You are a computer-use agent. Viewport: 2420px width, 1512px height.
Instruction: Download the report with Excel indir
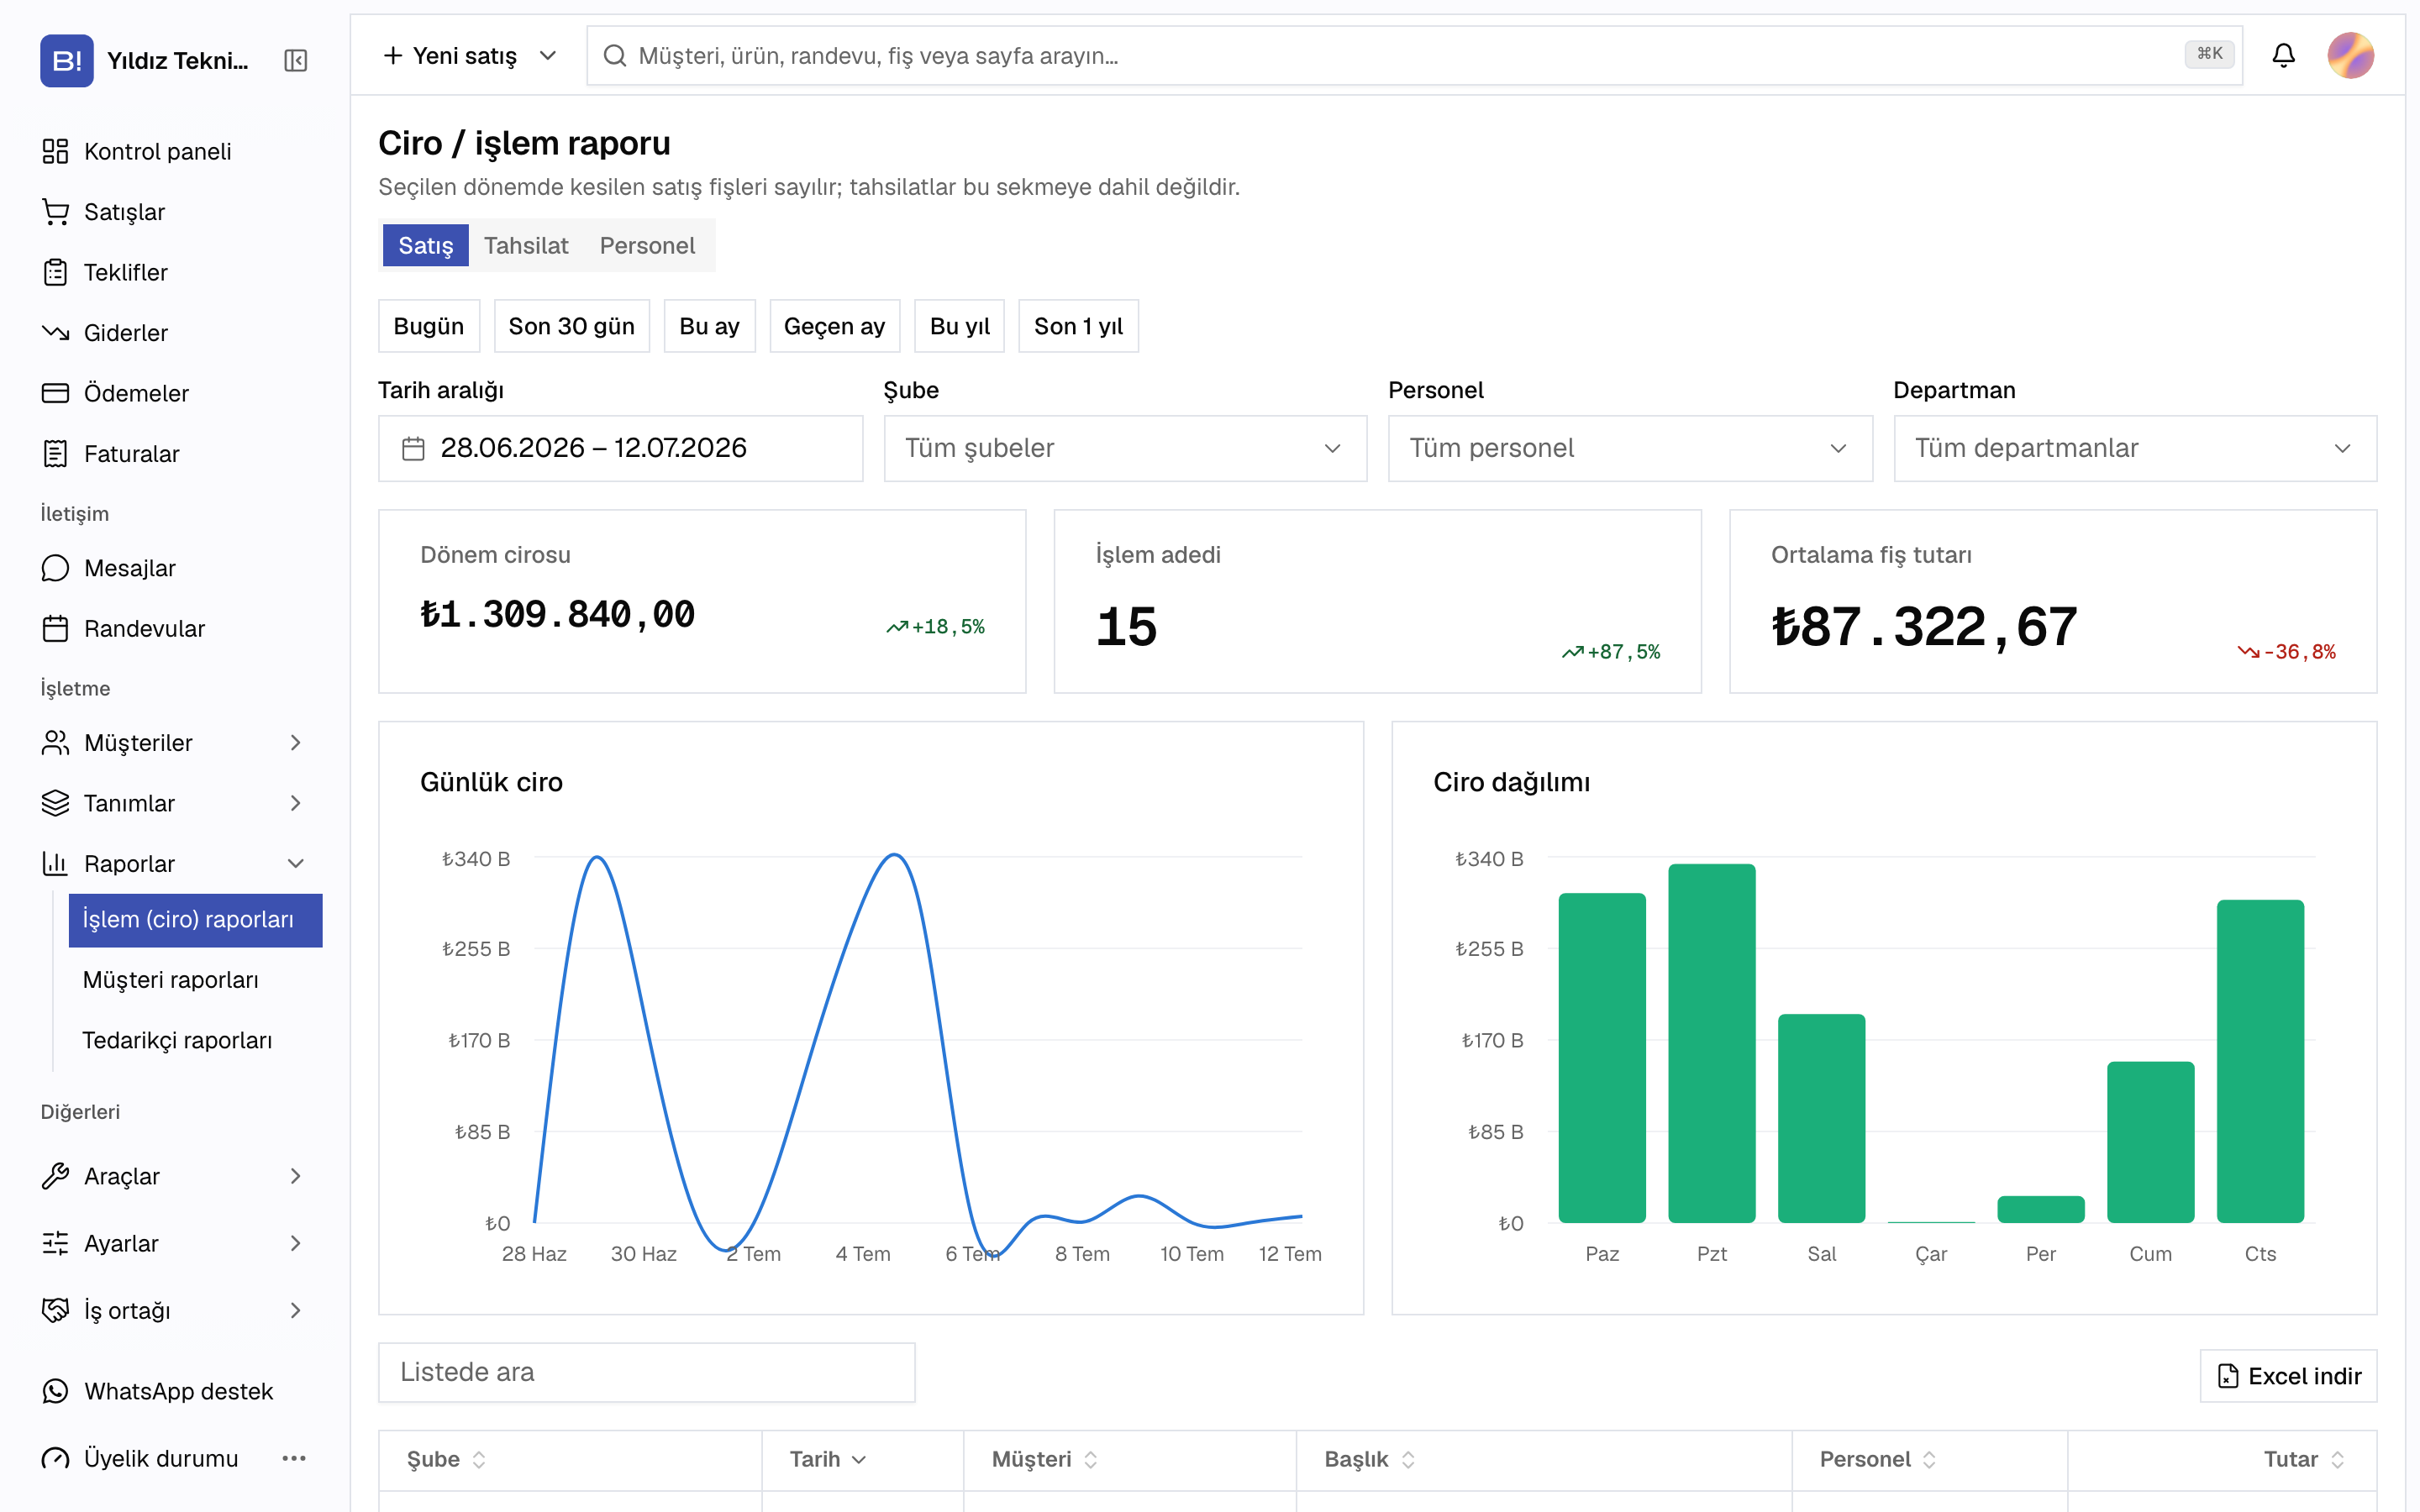click(x=2288, y=1376)
